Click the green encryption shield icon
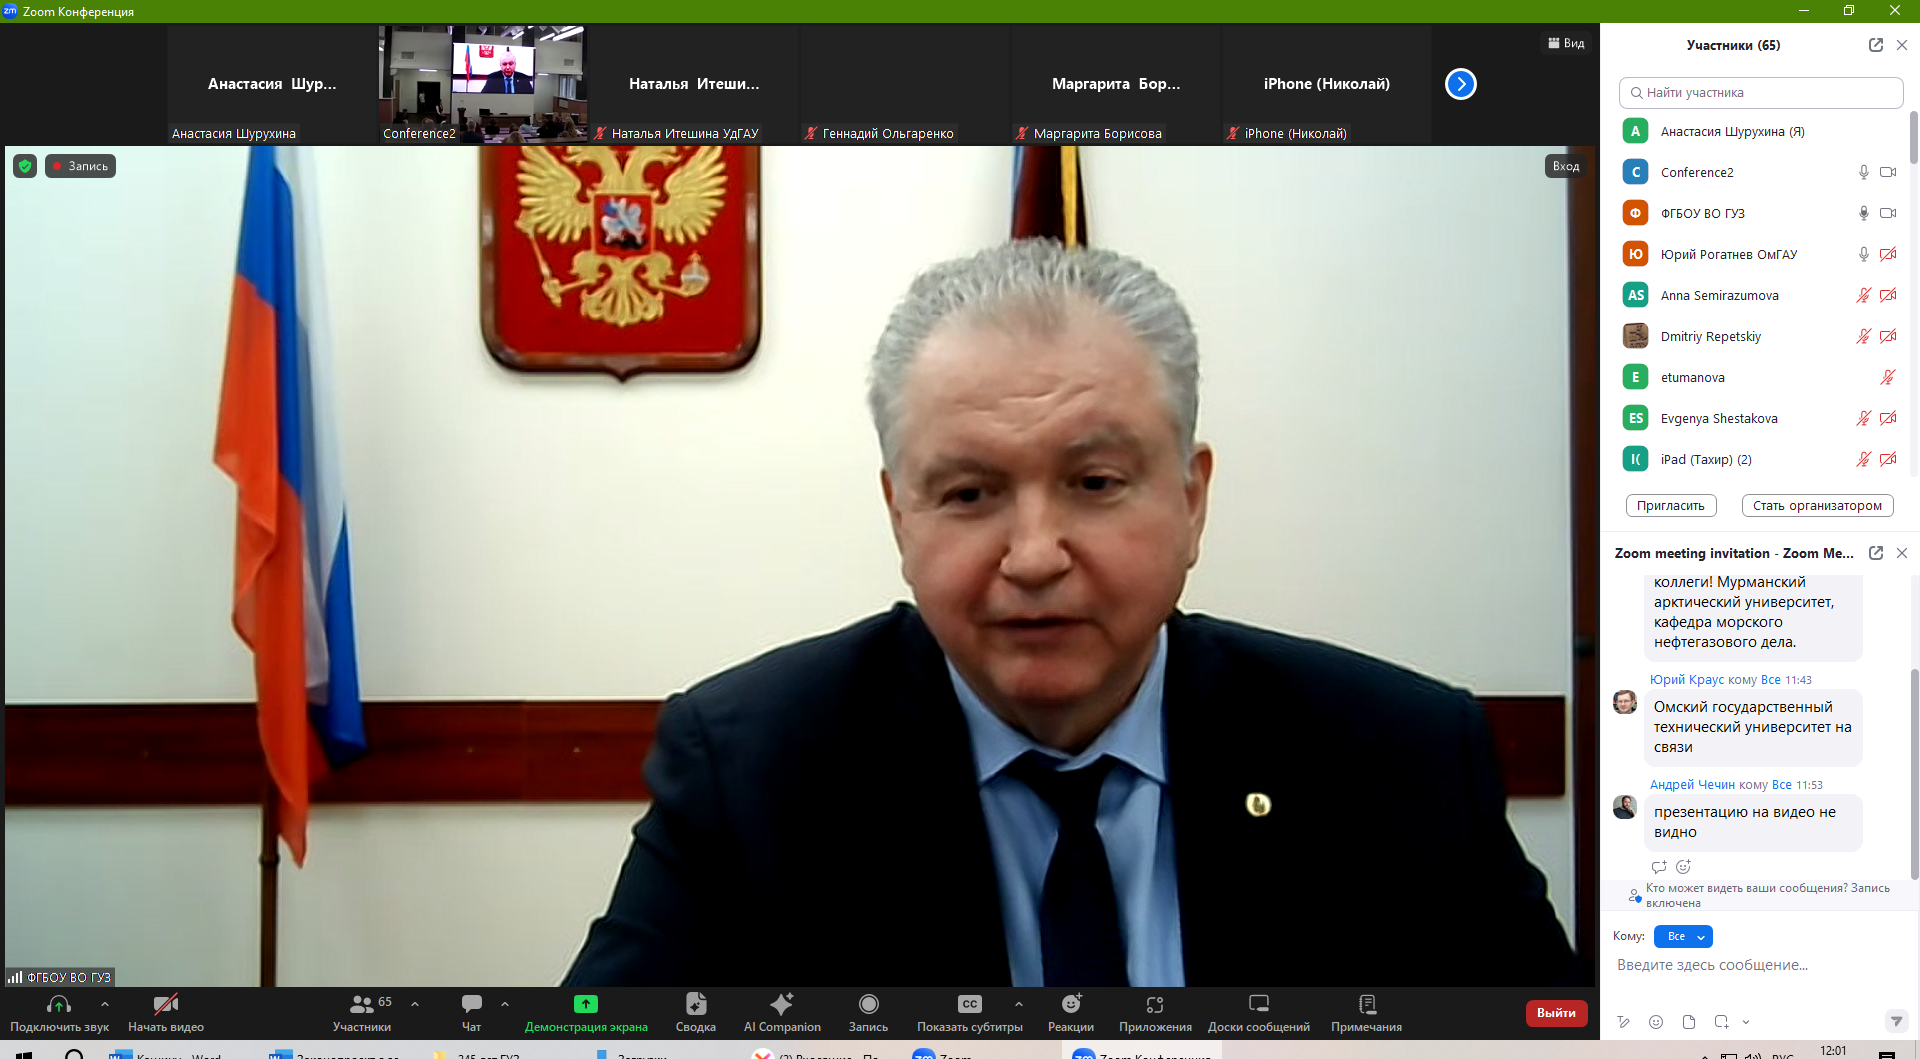 click(25, 166)
